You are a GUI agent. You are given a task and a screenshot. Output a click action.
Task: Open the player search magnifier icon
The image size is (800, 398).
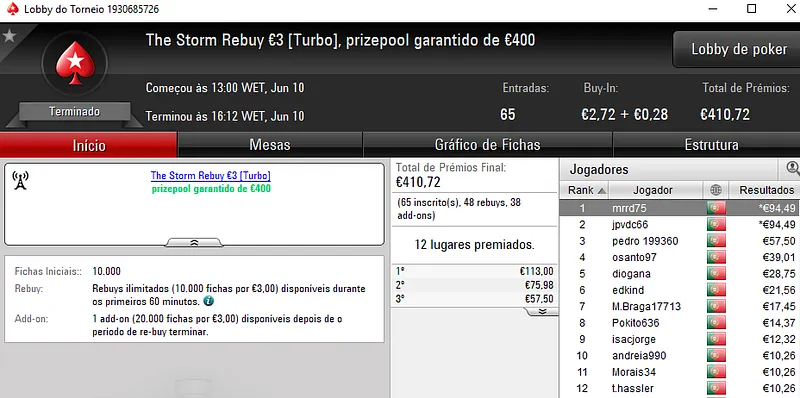[x=792, y=168]
